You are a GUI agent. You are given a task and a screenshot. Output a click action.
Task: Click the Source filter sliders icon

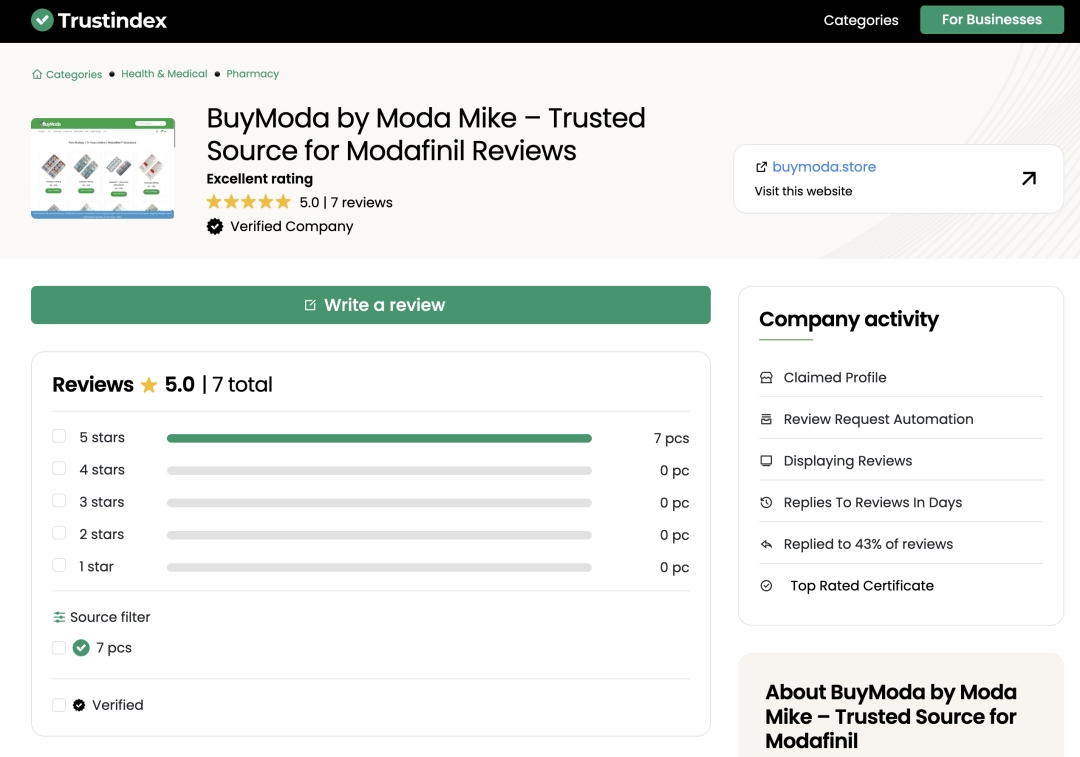tap(59, 617)
